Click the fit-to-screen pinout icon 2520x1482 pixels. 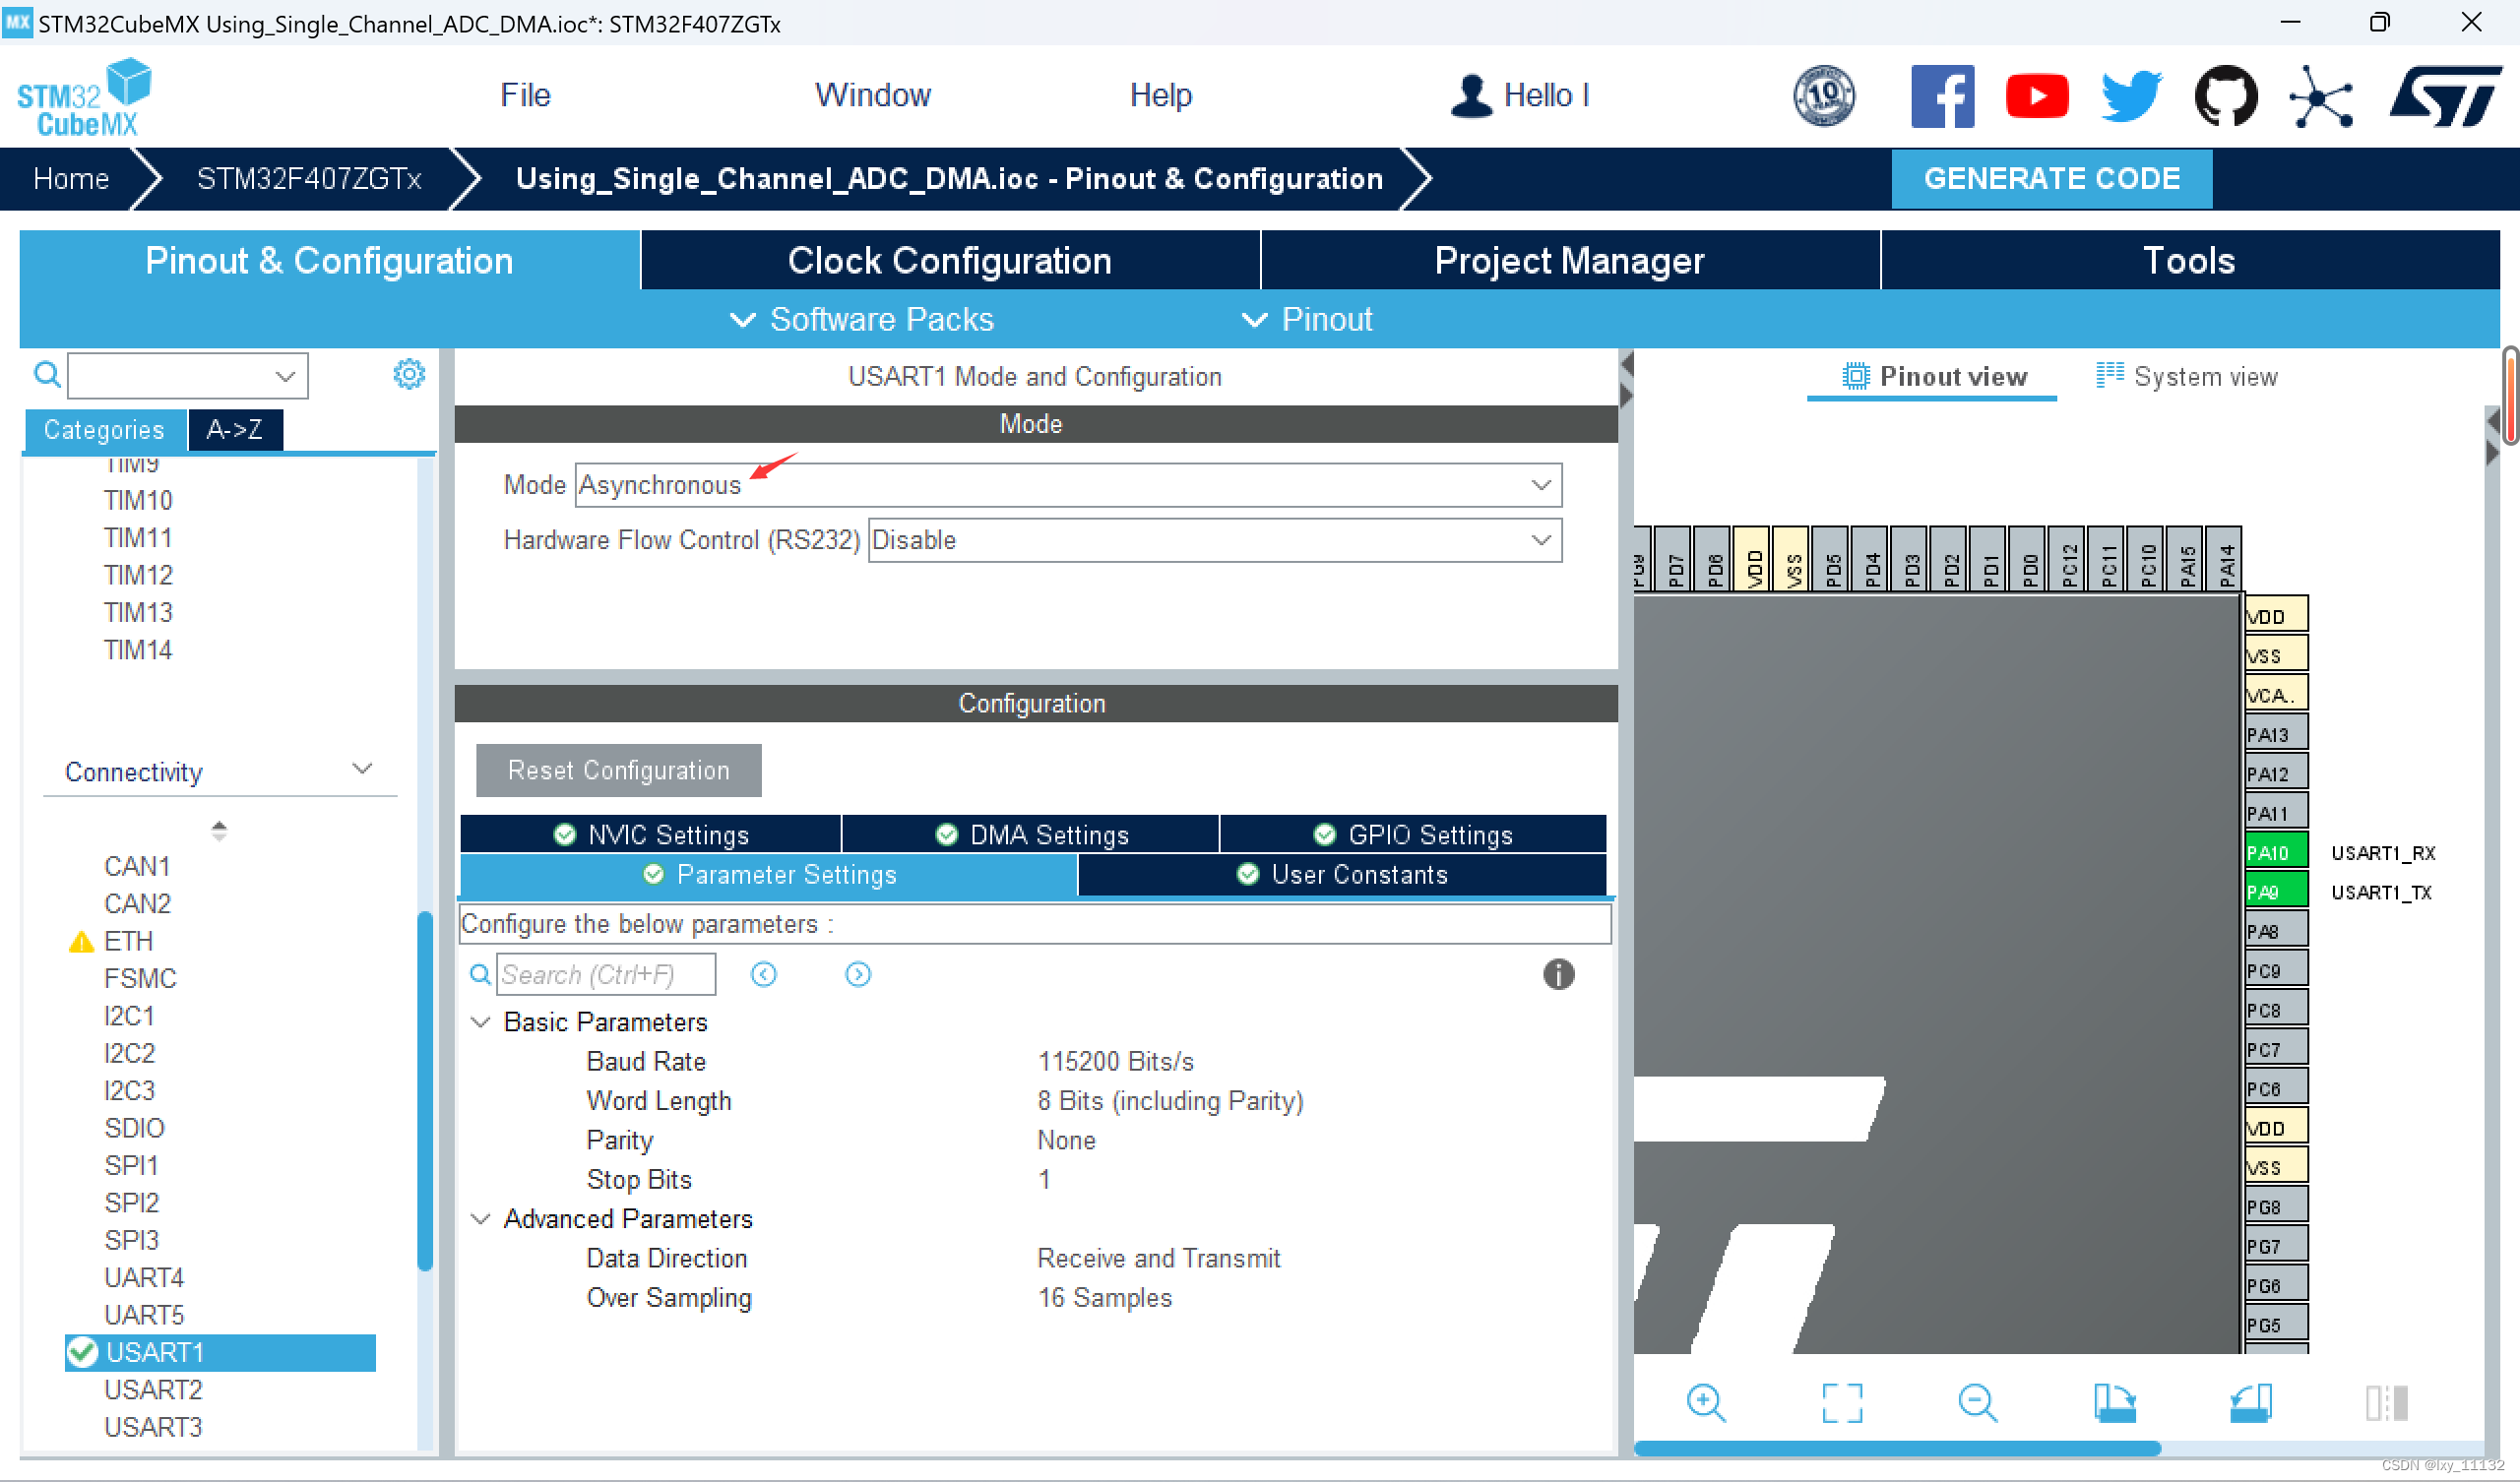point(1841,1402)
